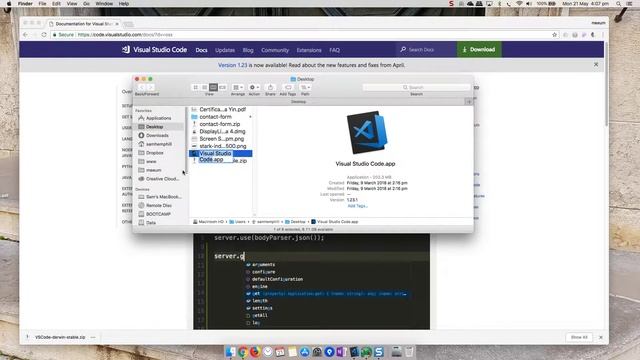
Task: Click the browser address bar
Action: click(302, 35)
